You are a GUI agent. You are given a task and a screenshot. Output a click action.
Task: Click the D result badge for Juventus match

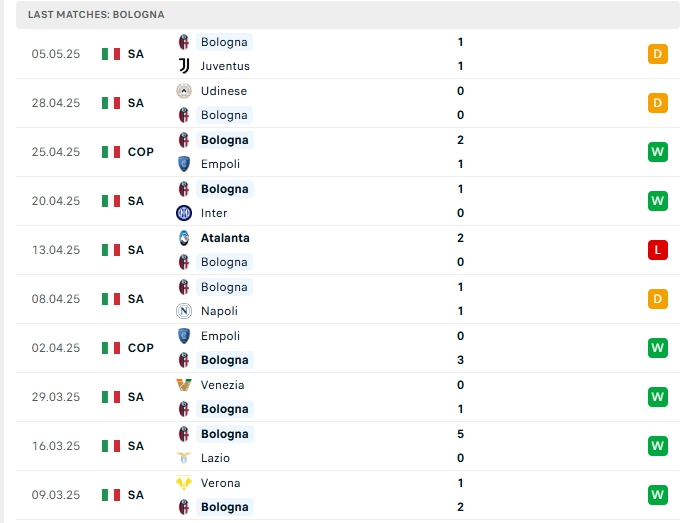point(657,54)
